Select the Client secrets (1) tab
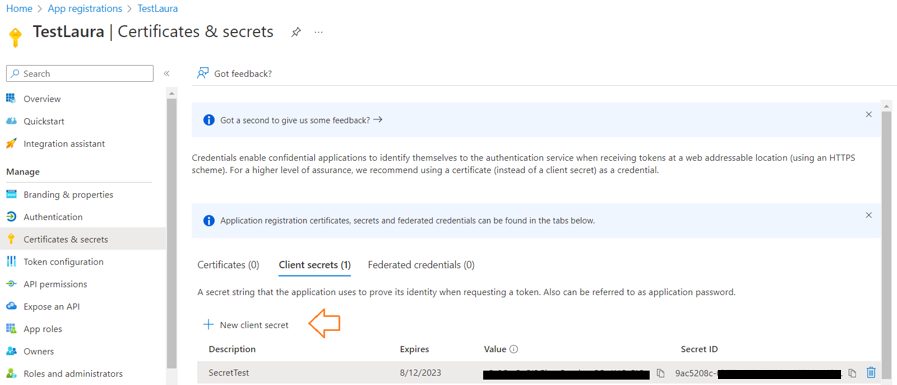The image size is (897, 385). 315,265
